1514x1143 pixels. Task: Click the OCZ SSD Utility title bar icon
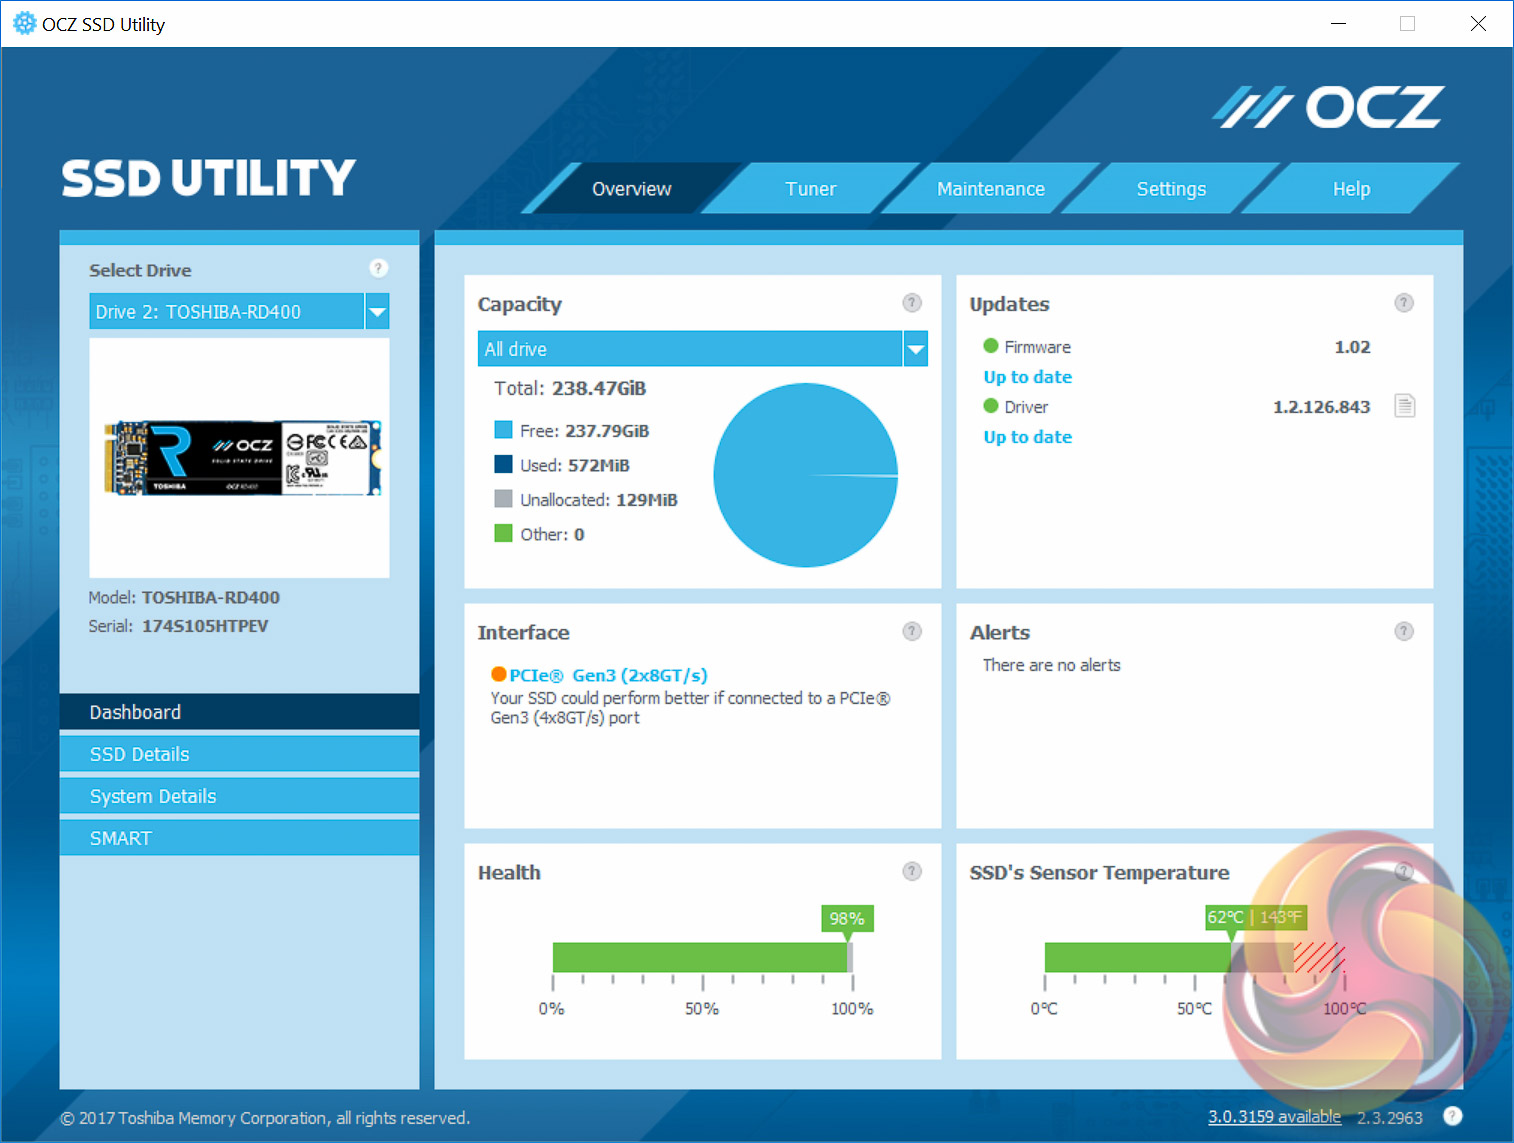pyautogui.click(x=24, y=23)
